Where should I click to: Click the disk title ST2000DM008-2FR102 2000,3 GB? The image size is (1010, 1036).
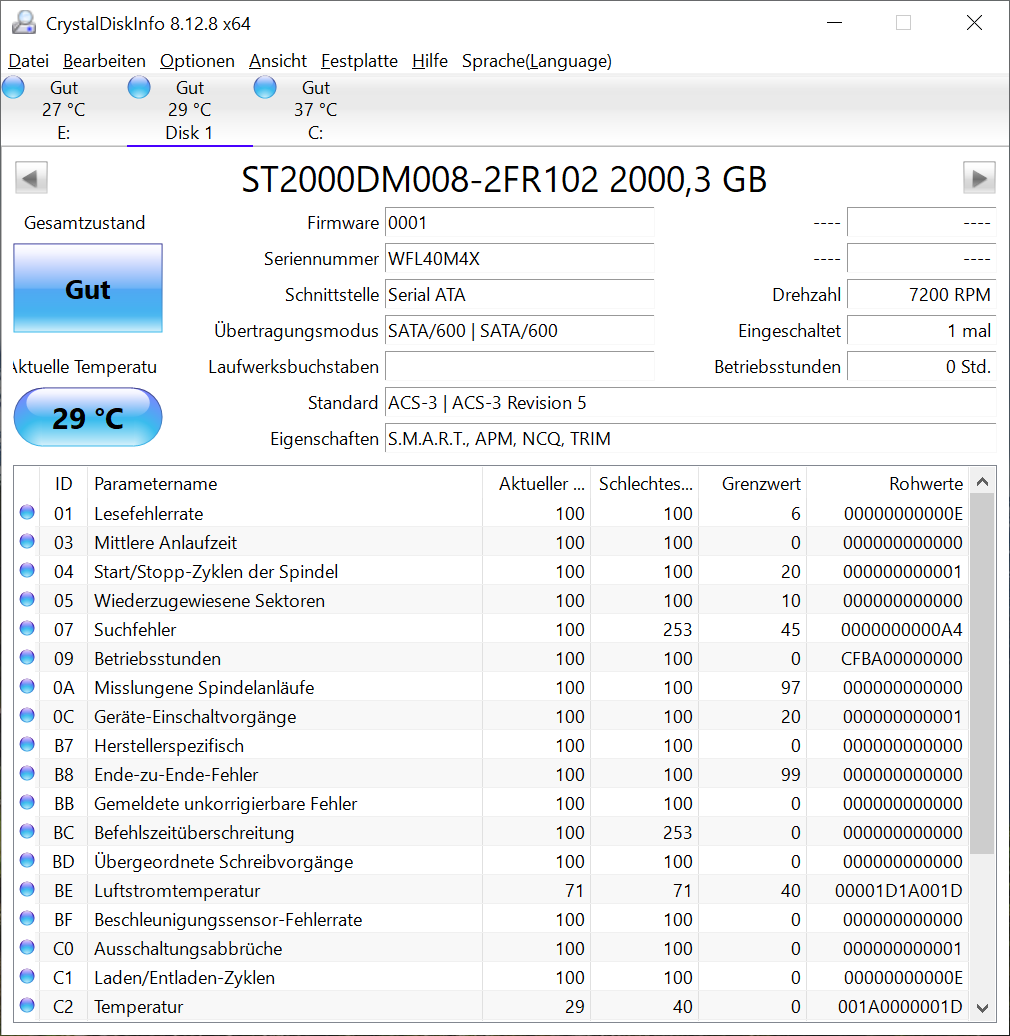(504, 179)
